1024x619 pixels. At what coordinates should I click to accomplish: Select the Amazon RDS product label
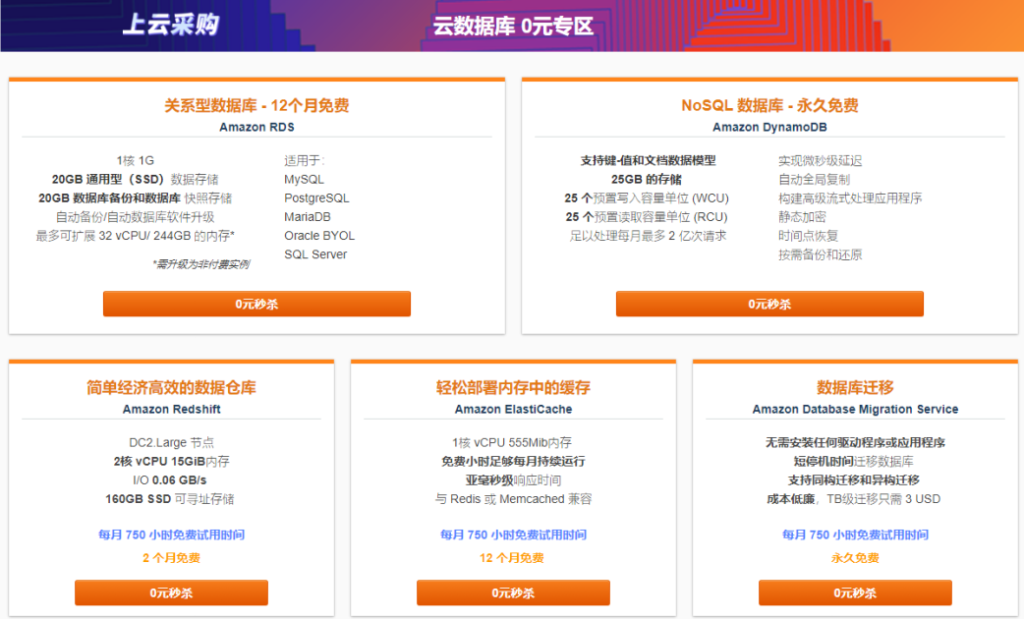pyautogui.click(x=257, y=127)
